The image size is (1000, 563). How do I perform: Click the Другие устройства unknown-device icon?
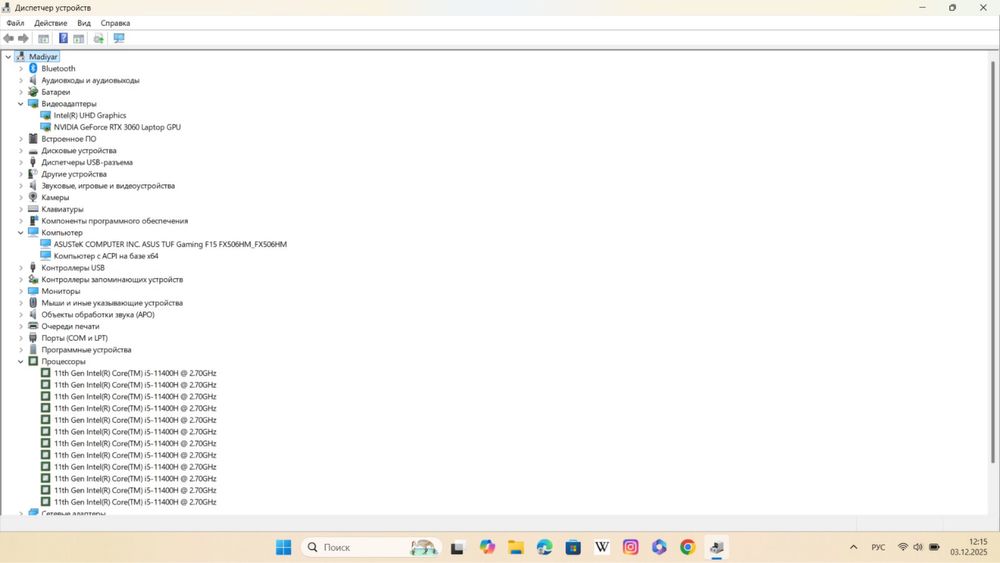33,173
